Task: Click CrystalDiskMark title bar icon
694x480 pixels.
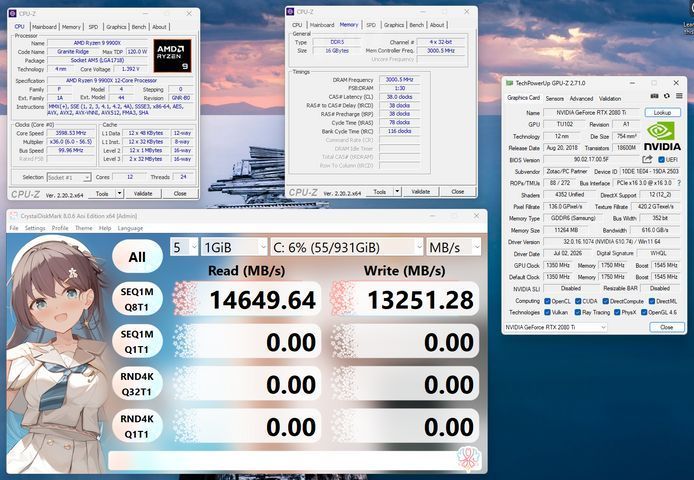Action: point(13,216)
